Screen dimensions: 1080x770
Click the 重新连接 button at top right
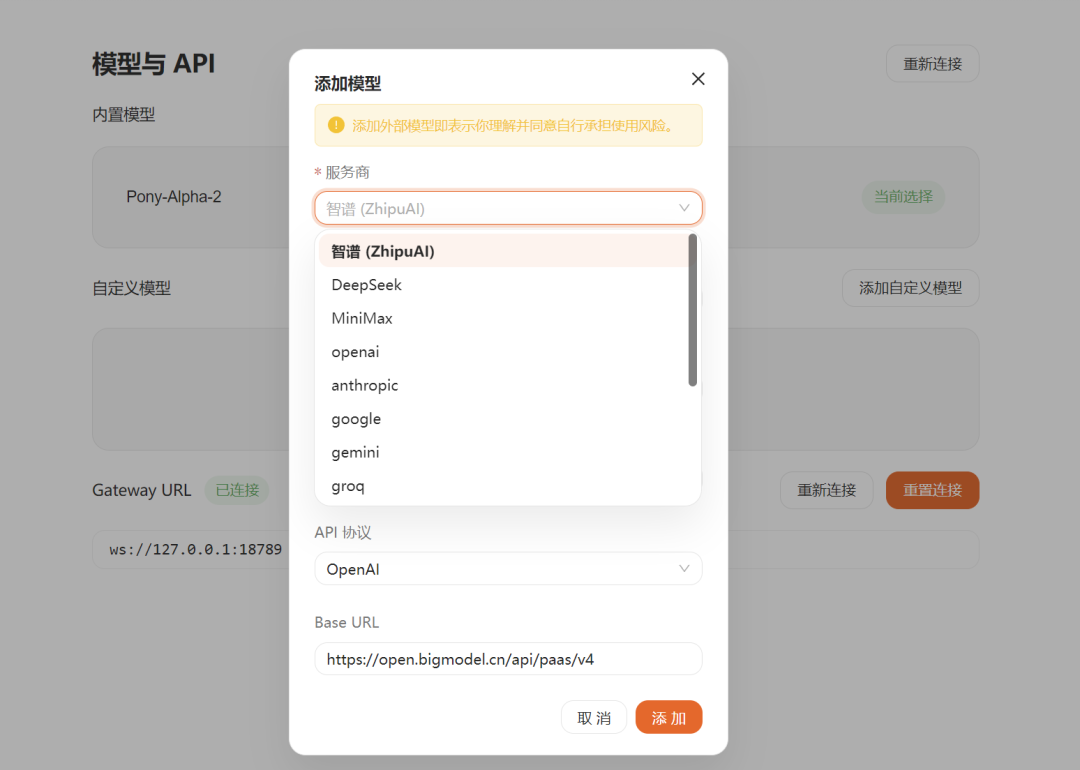[x=932, y=63]
